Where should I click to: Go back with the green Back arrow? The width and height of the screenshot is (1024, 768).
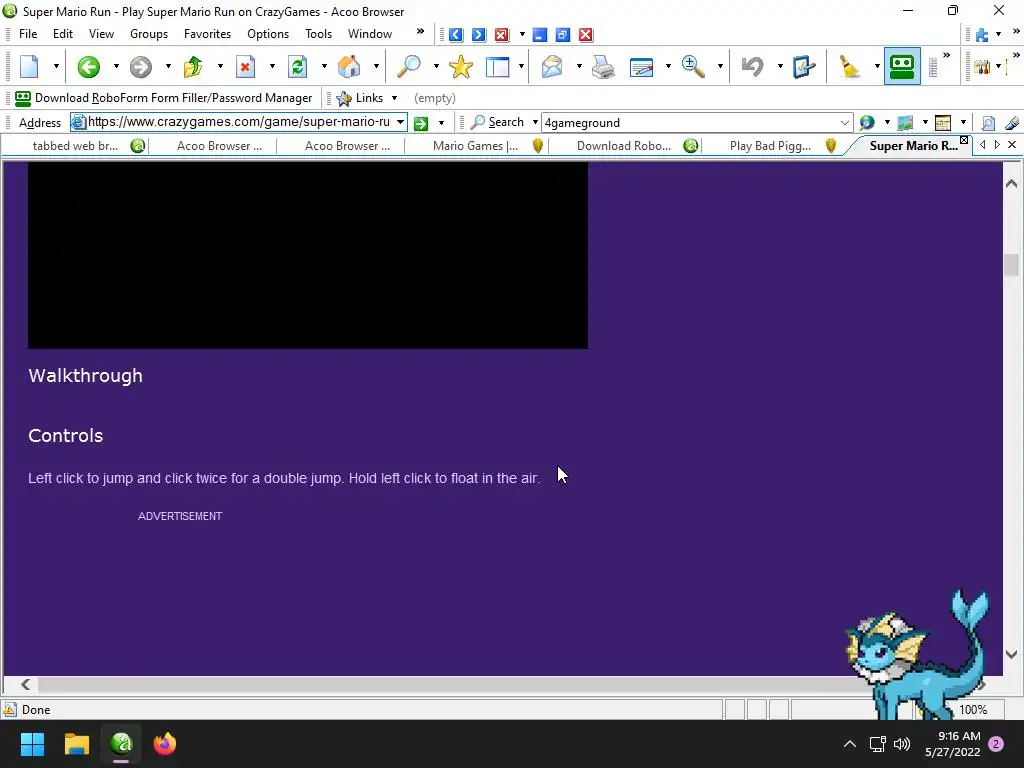click(89, 67)
